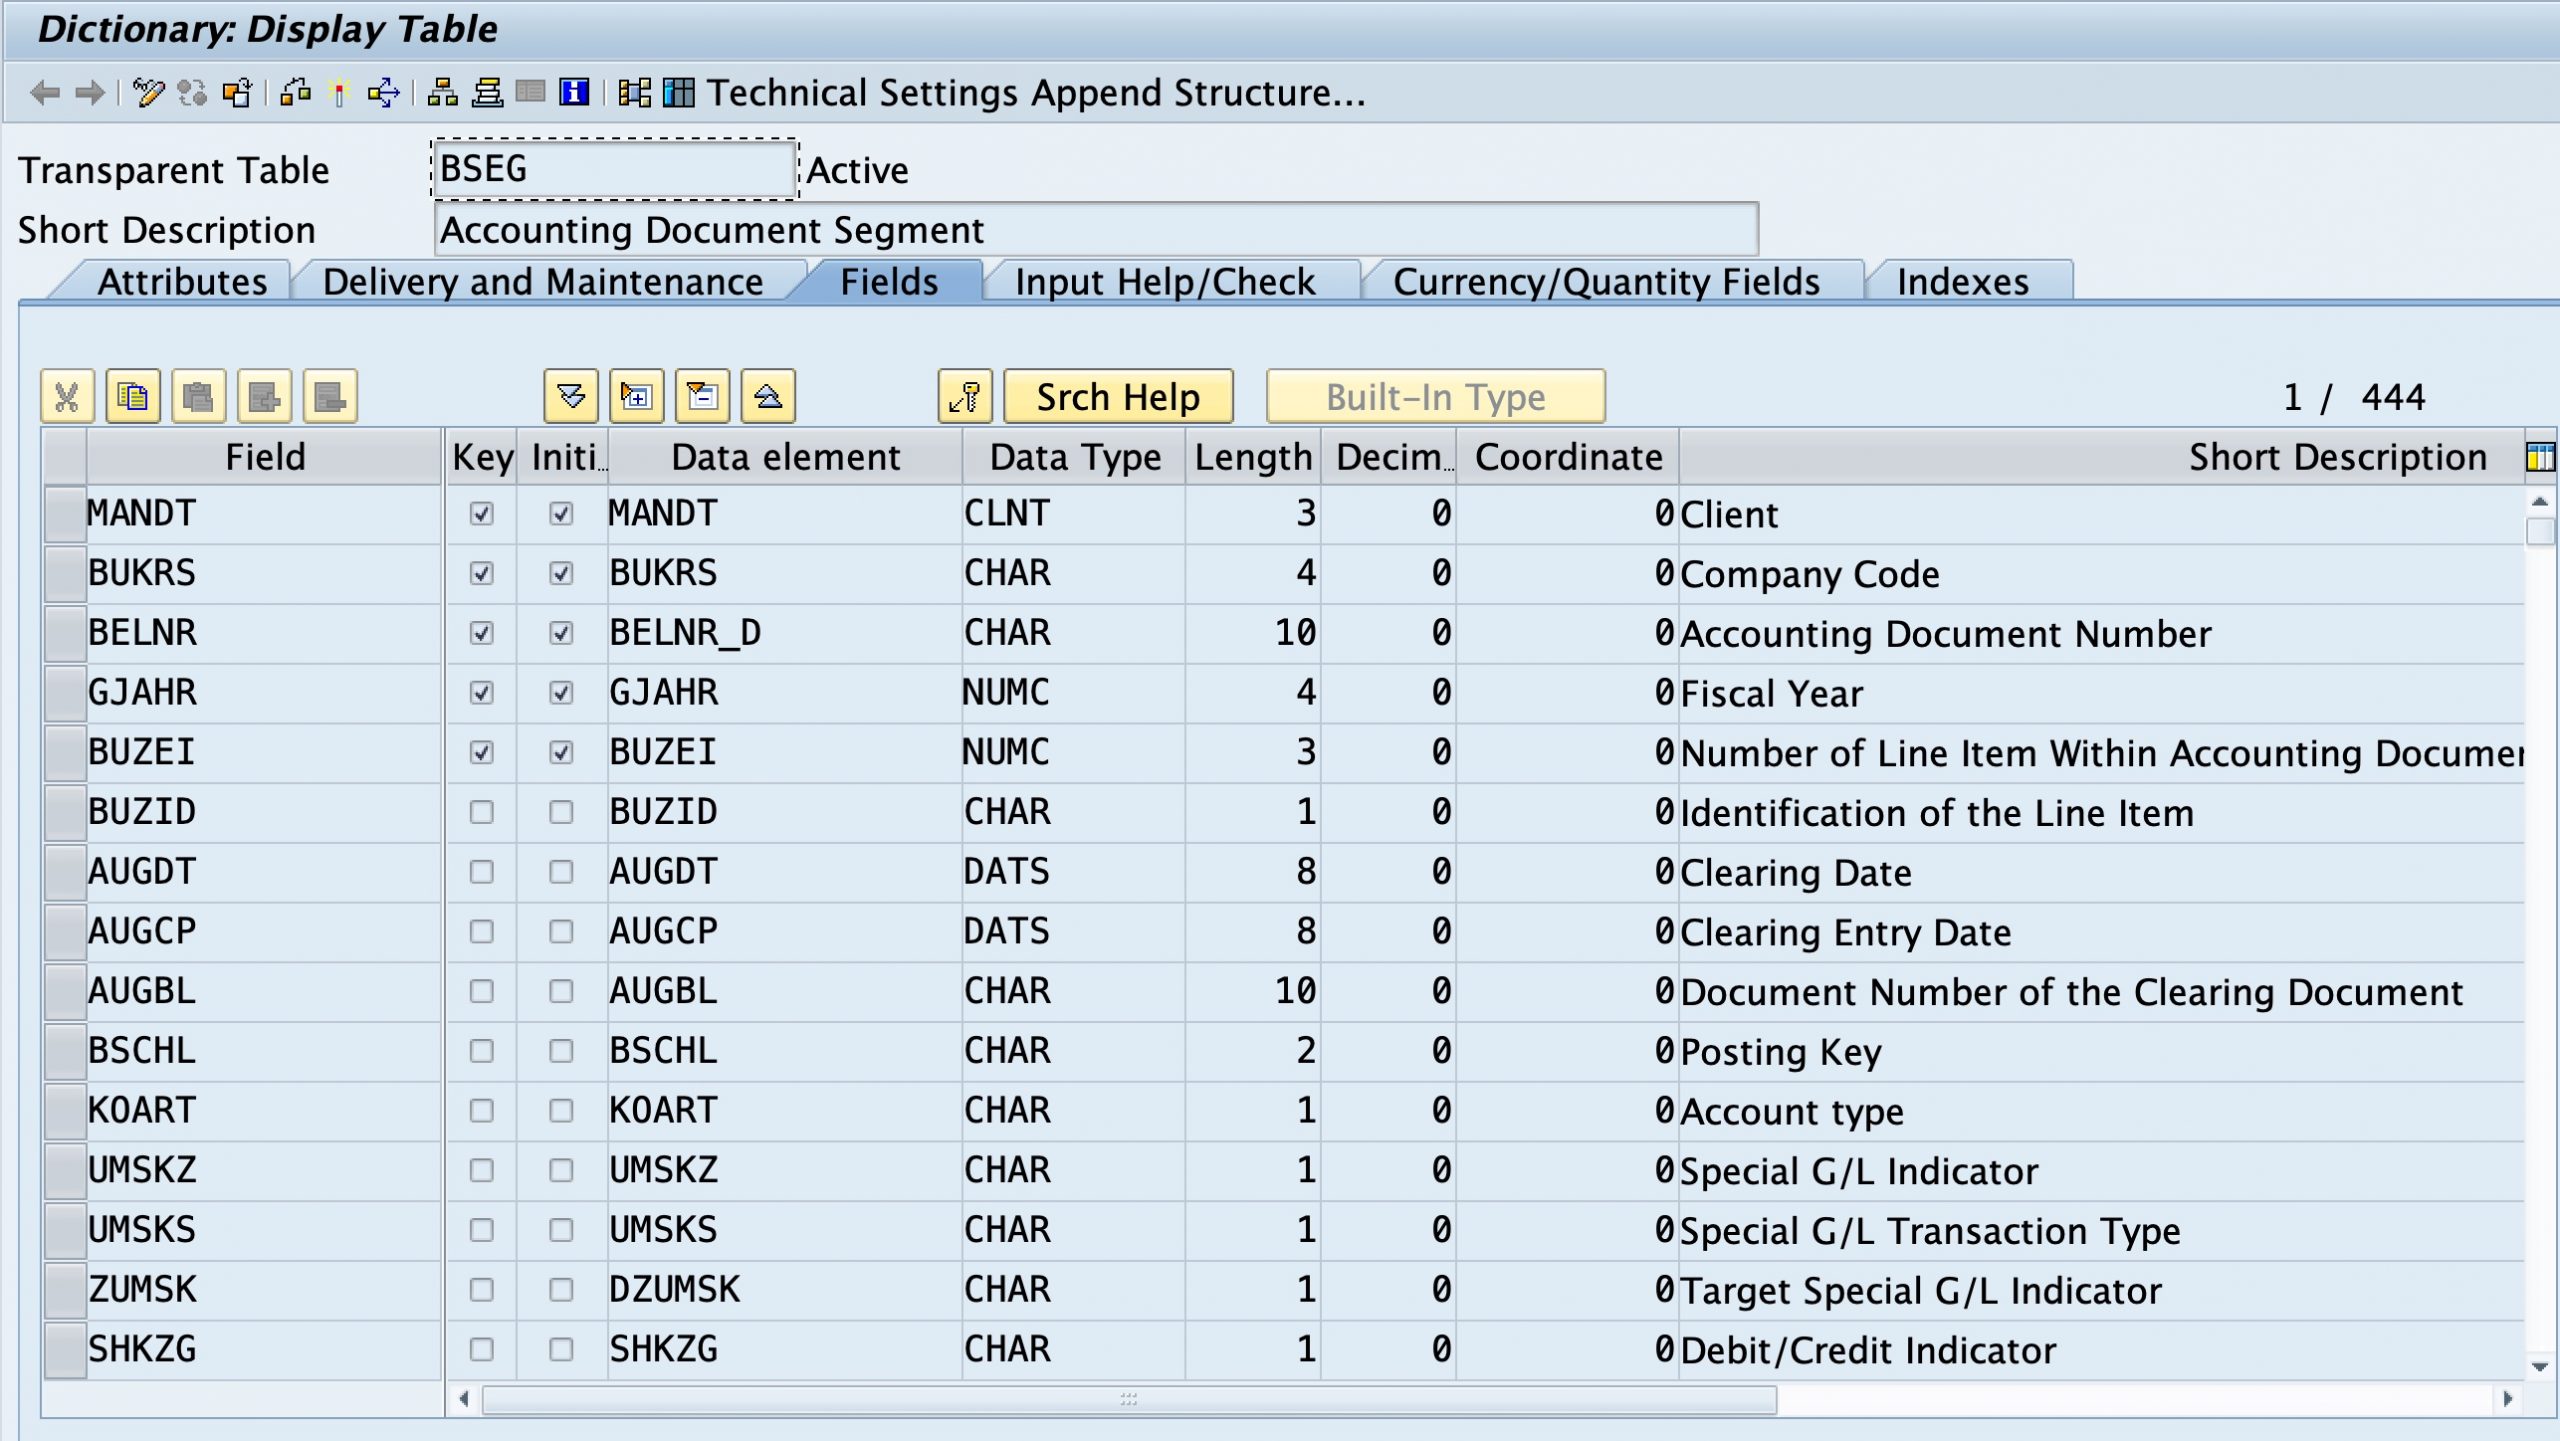The image size is (2560, 1441).
Task: Uncheck the Key checkbox for MANDT
Action: point(483,514)
